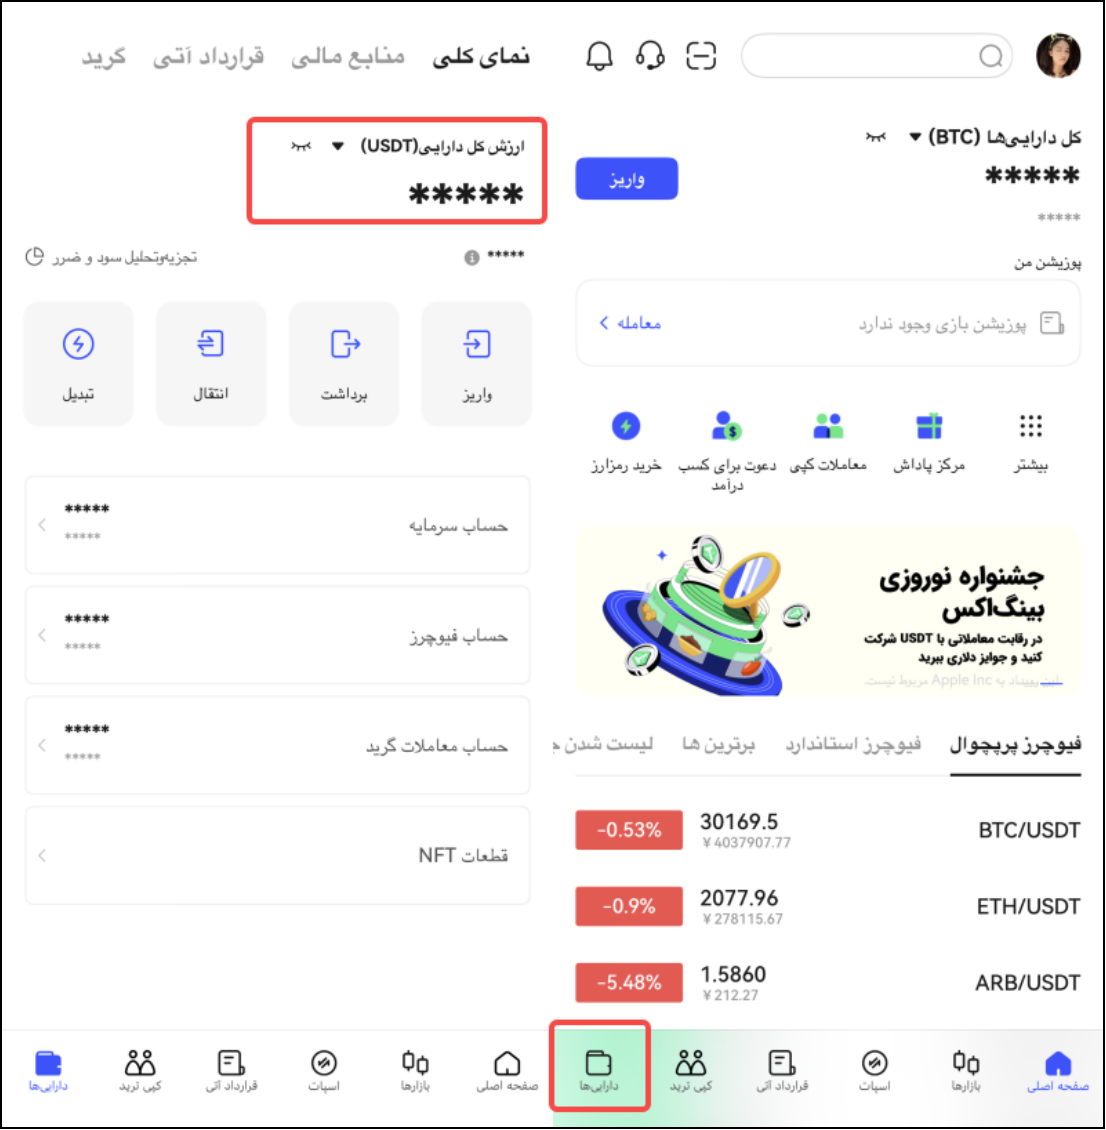
Task: Open the معامله link in positions
Action: click(630, 323)
